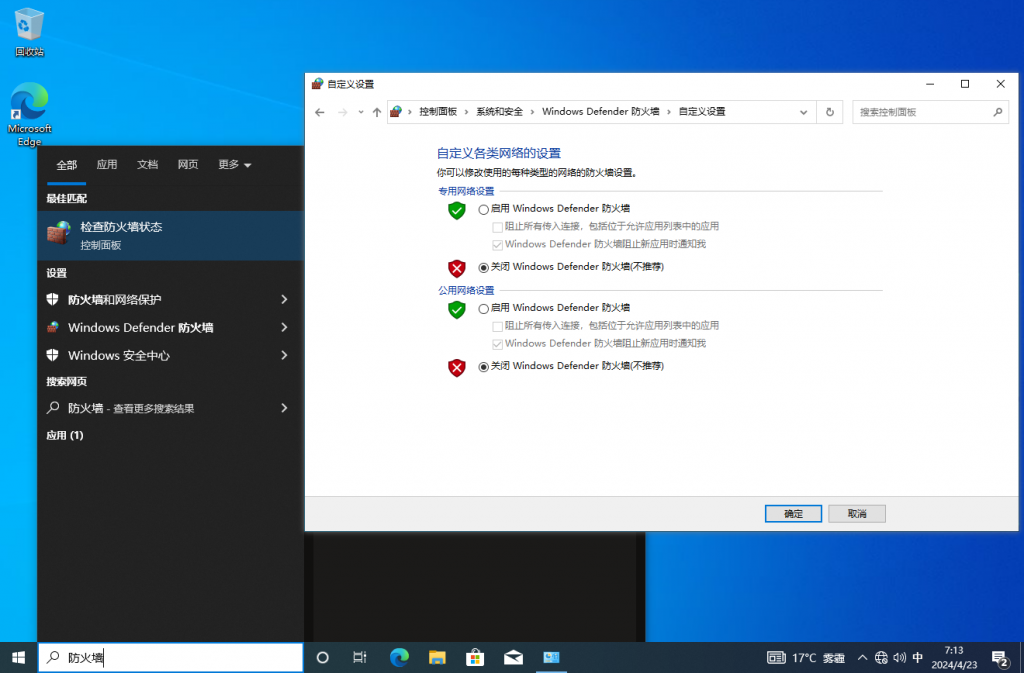Enable Windows Defender firewall for public network
The image size is (1024, 673).
(484, 308)
